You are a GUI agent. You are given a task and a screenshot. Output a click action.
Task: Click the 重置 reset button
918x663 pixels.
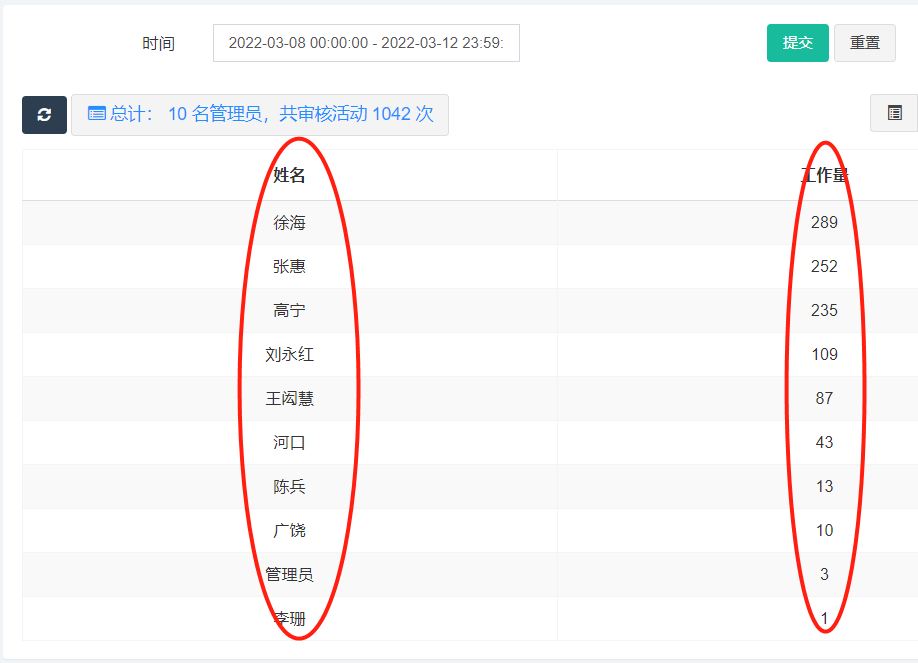tap(865, 43)
